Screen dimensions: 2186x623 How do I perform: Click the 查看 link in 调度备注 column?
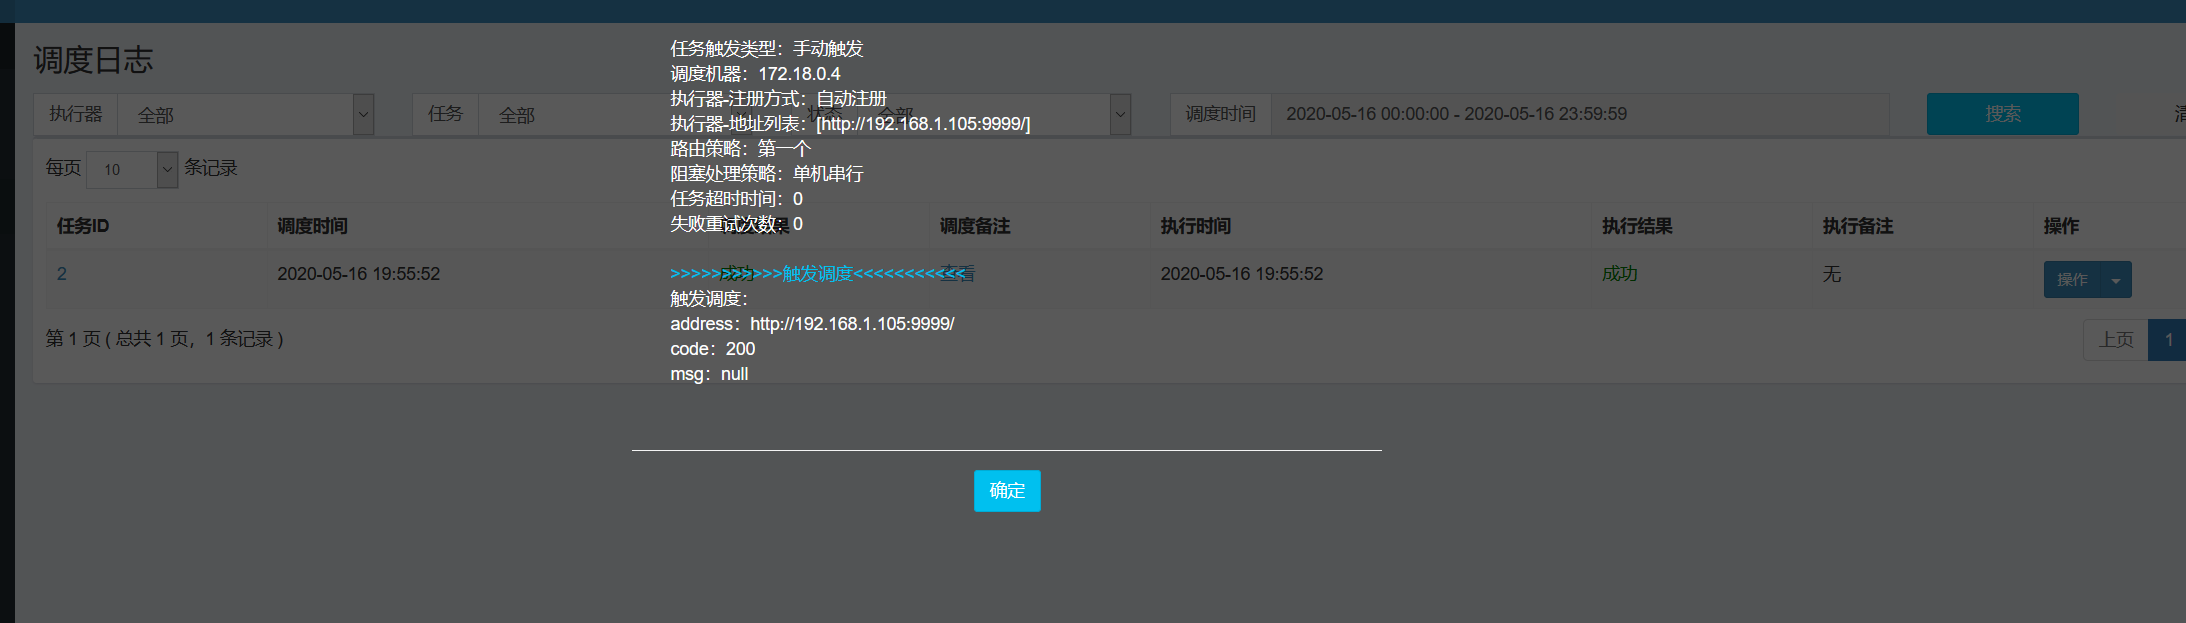click(x=958, y=274)
